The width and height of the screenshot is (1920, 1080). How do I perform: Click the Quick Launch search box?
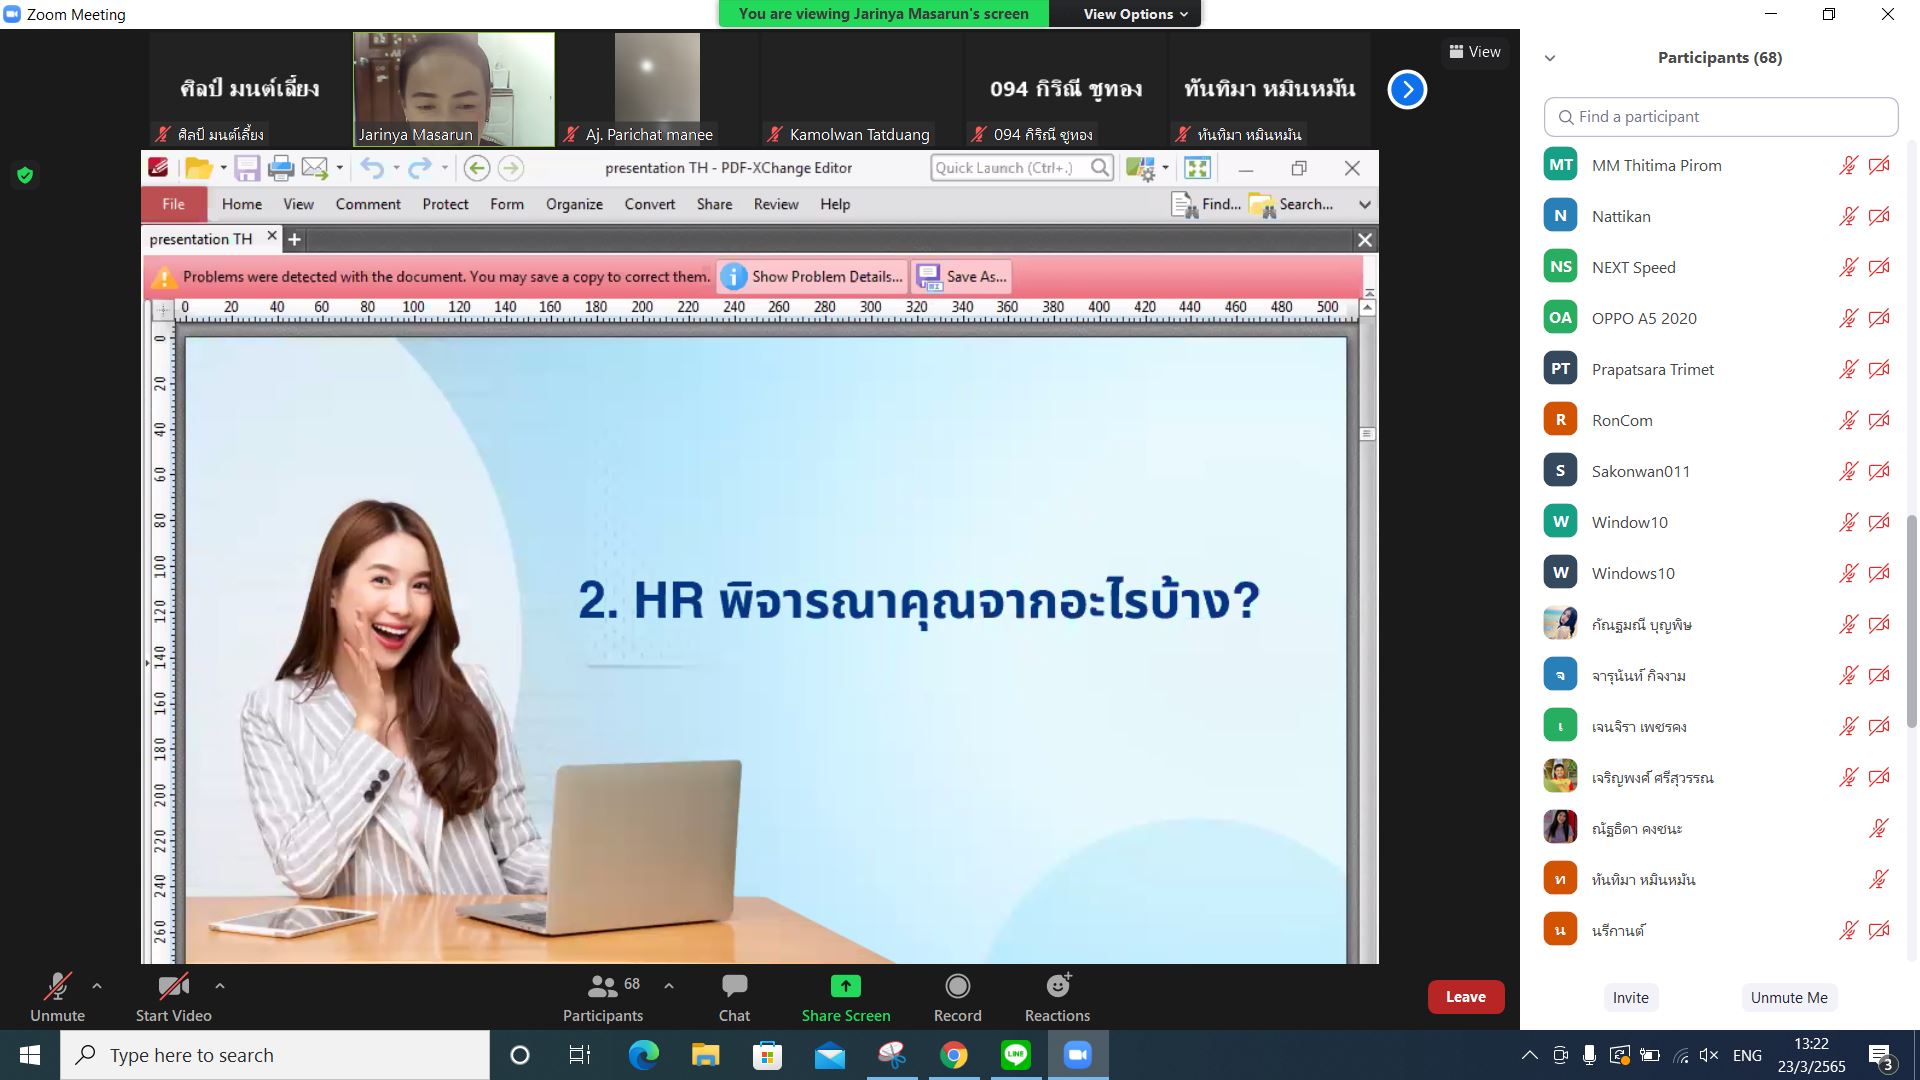click(1022, 168)
